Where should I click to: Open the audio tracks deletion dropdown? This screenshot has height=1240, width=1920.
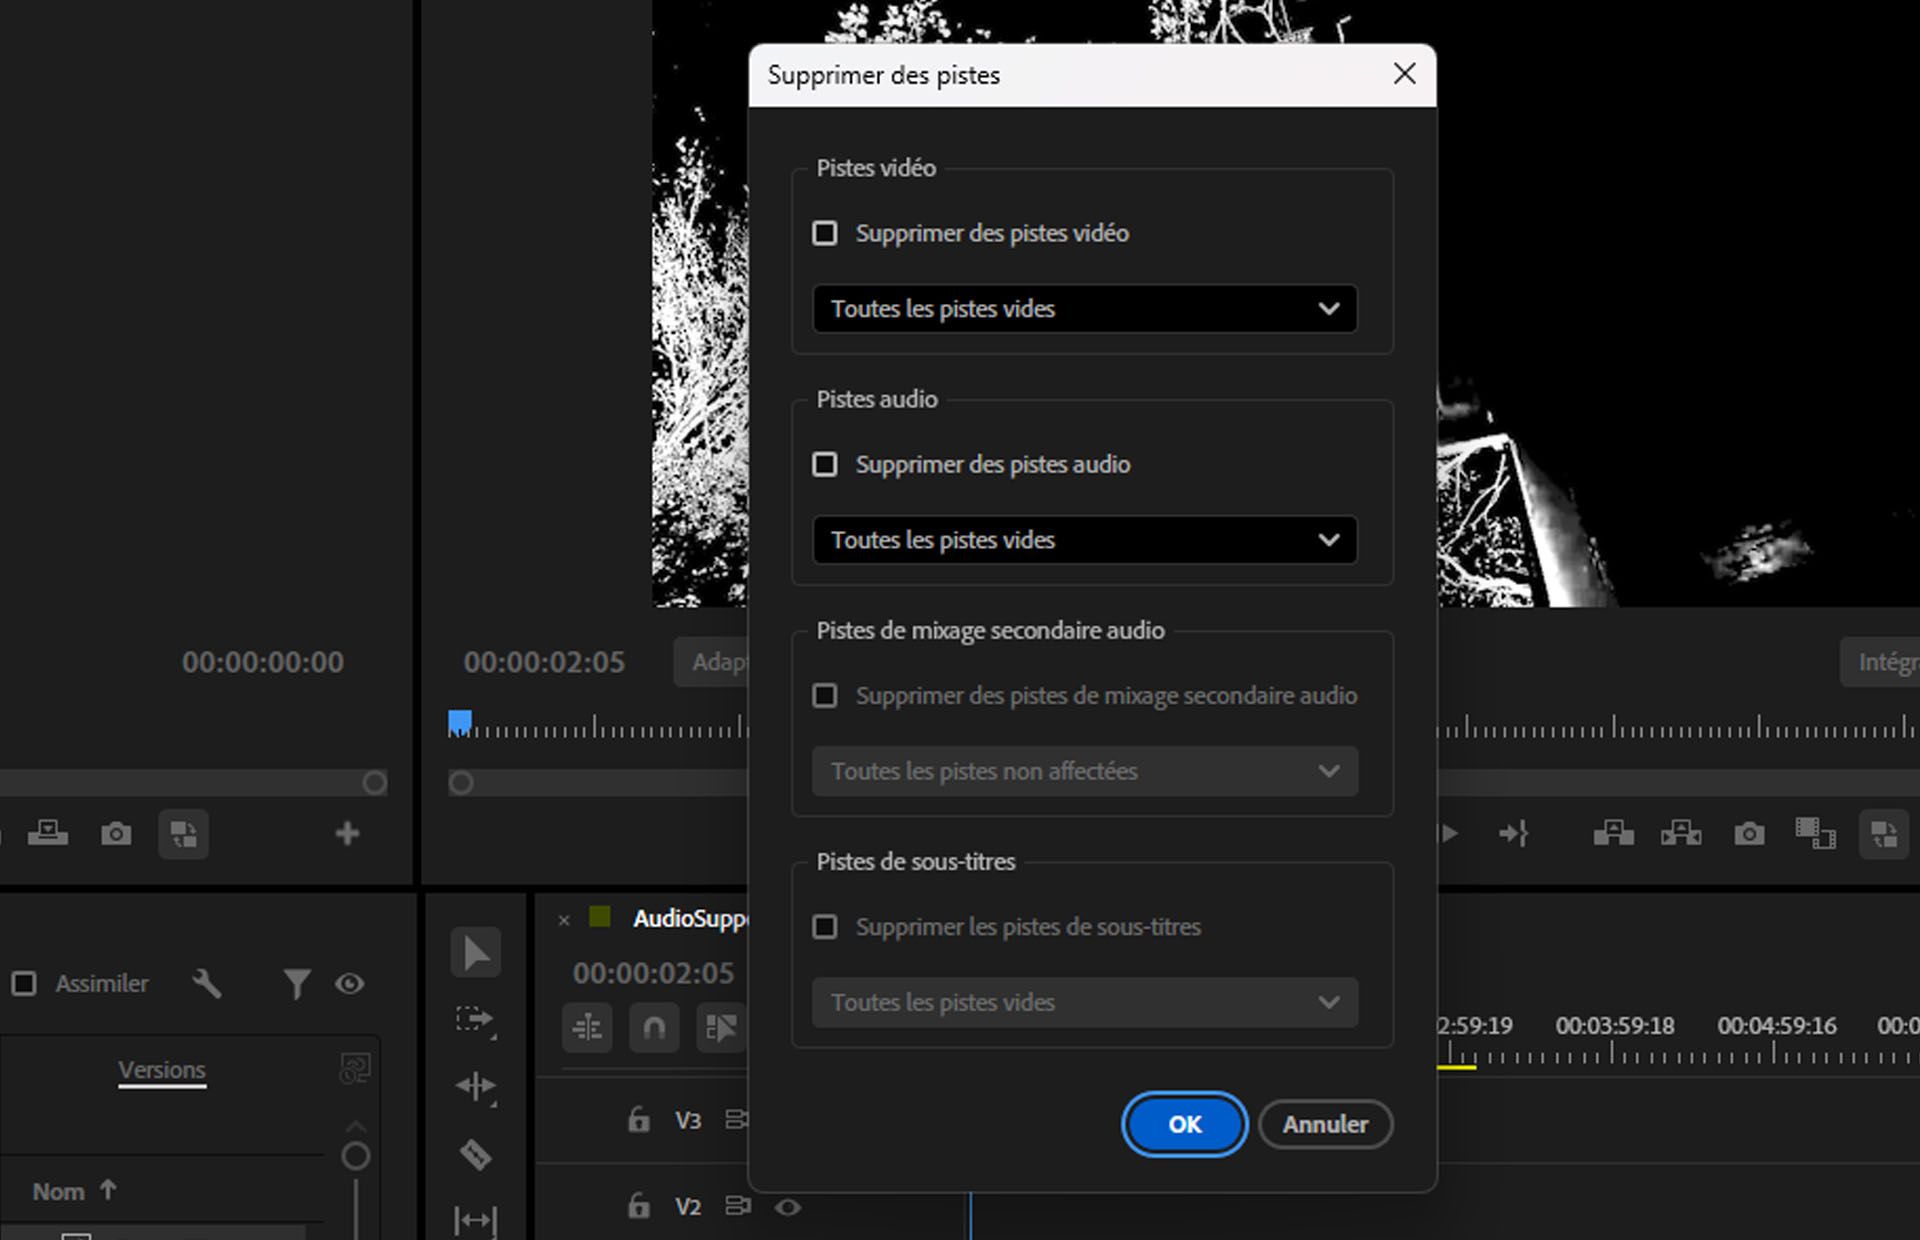[x=1084, y=540]
